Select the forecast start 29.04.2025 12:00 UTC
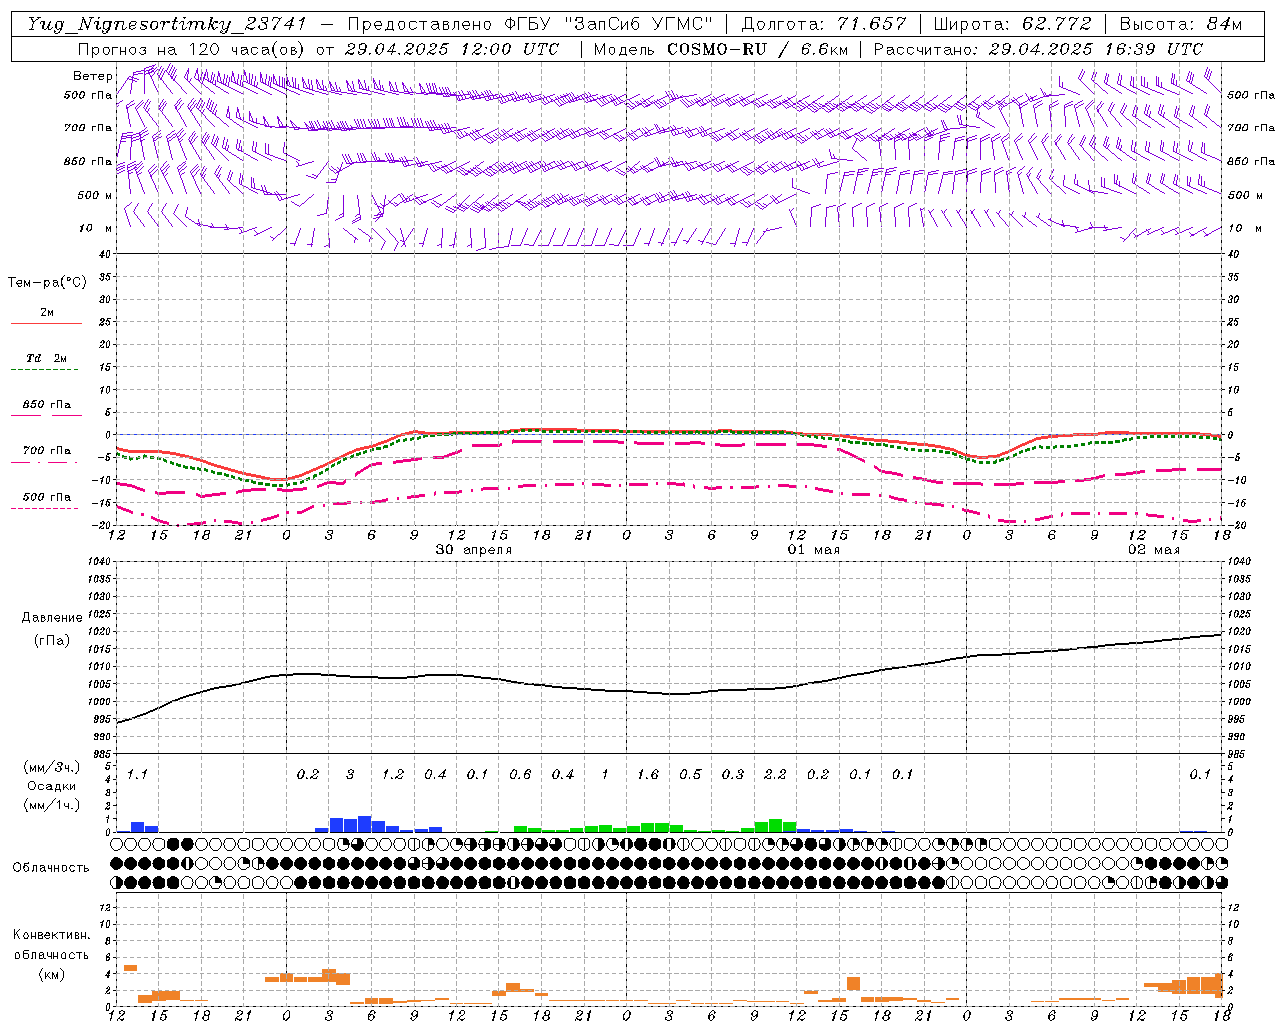Image resolution: width=1280 pixels, height=1024 pixels. tap(452, 48)
